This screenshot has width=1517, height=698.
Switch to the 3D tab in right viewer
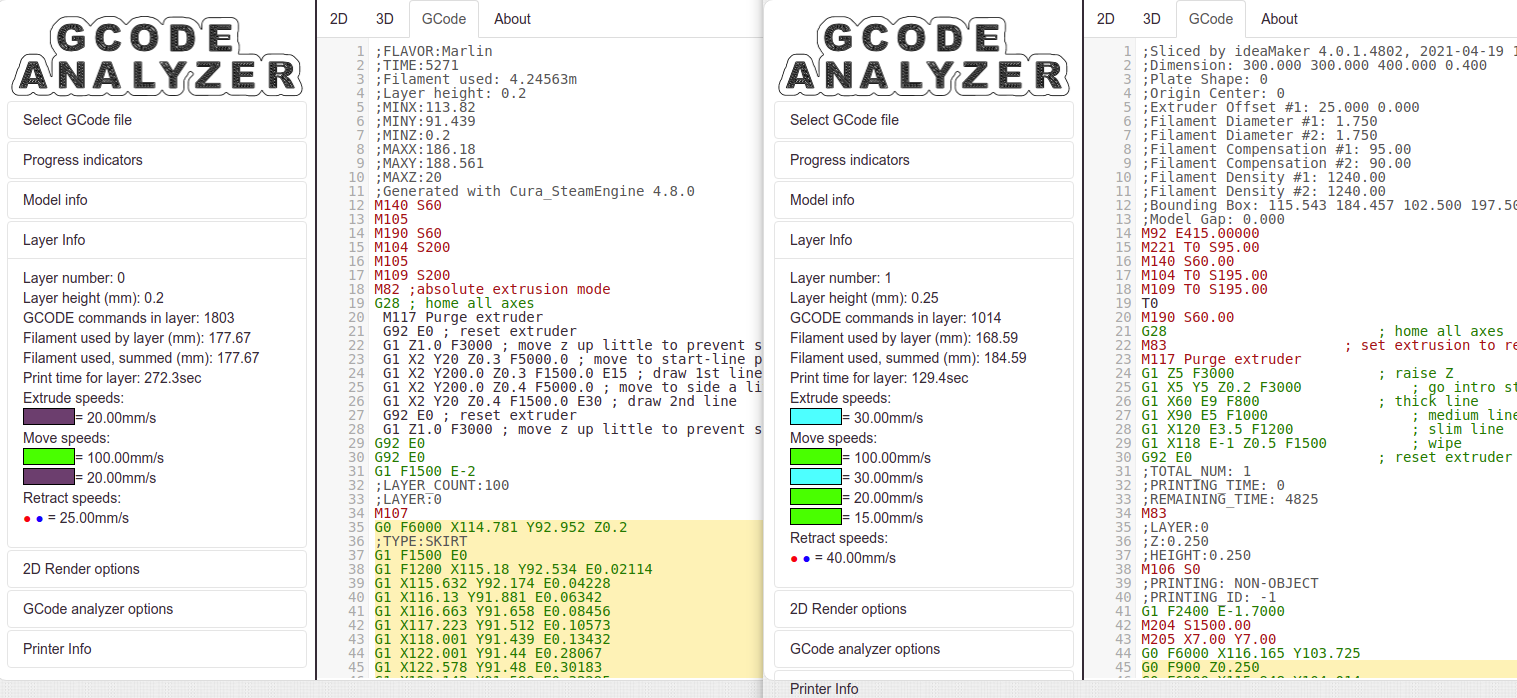1152,19
